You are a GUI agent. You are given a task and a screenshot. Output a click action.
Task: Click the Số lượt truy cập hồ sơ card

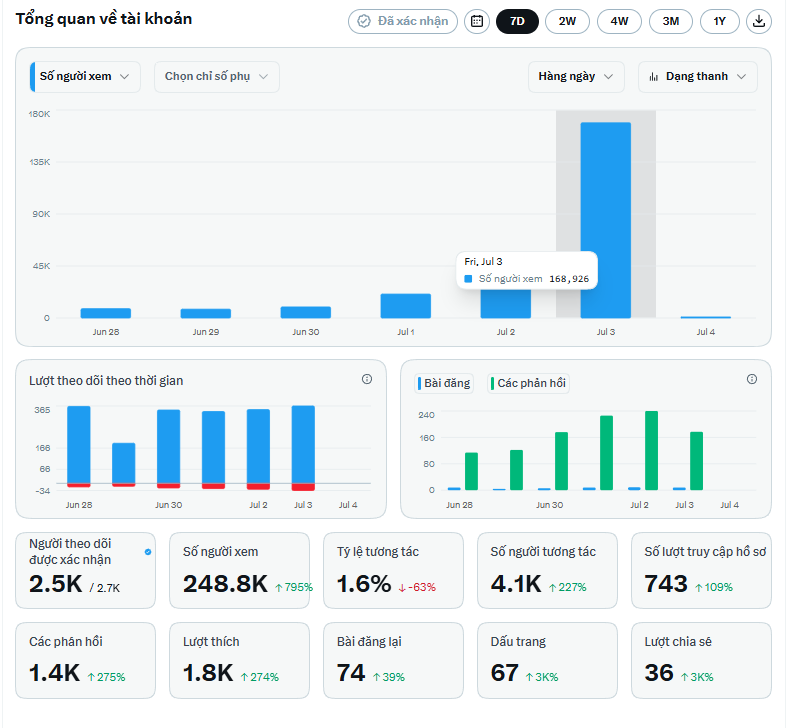701,571
